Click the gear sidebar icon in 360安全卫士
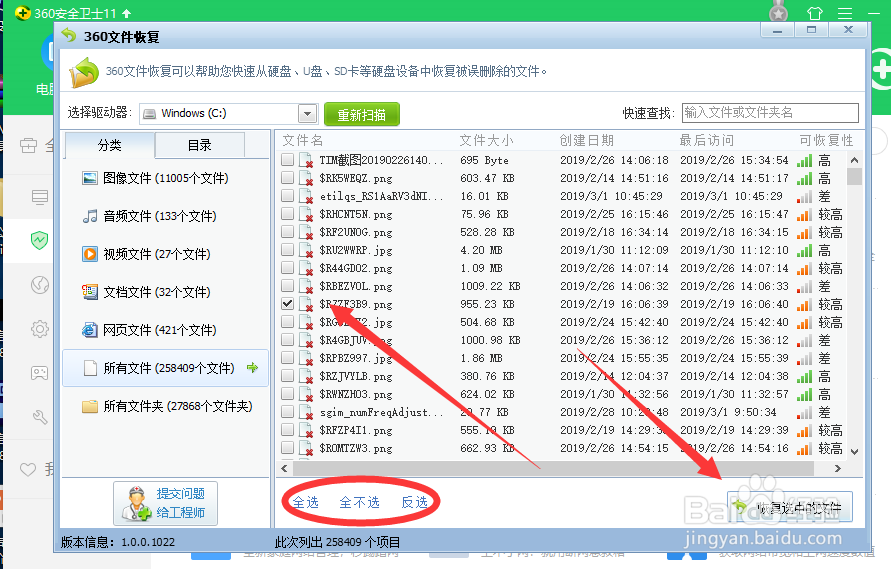 (x=40, y=329)
